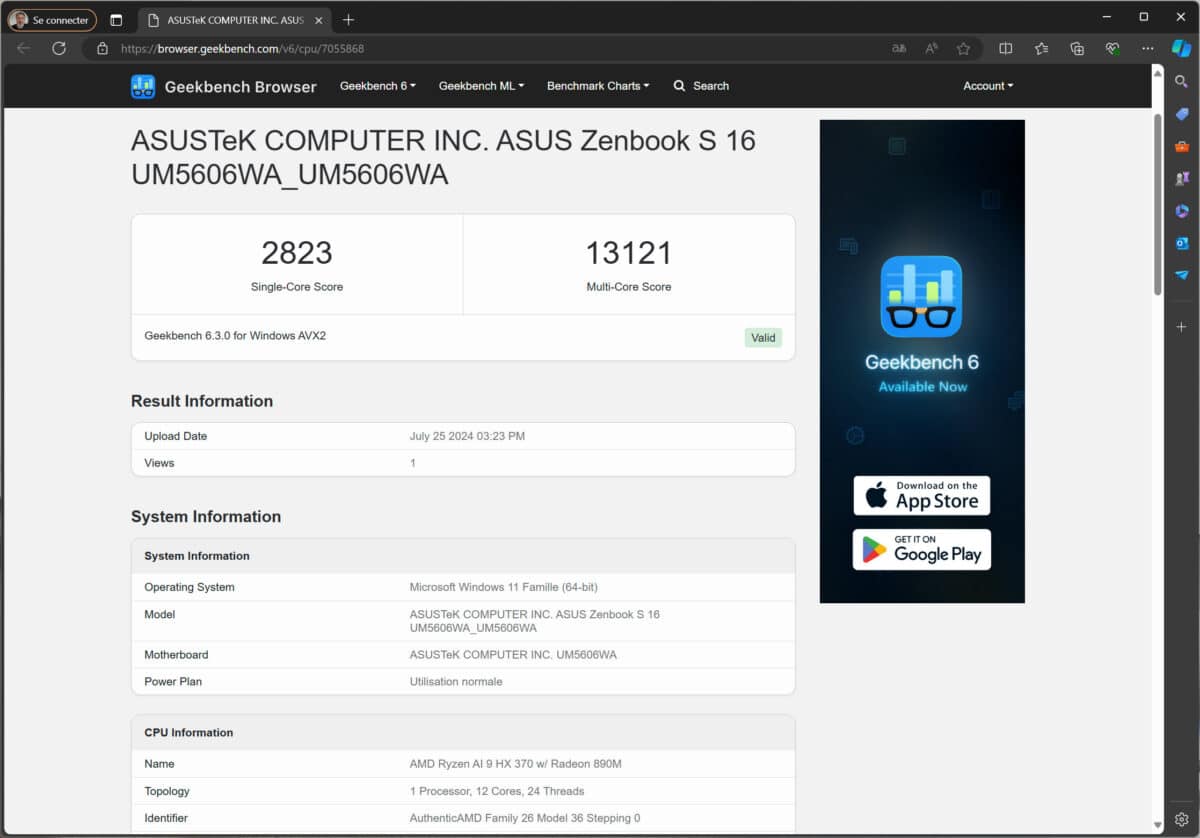Click the magnifier icon beside Search in navbar
Viewport: 1200px width, 838px height.
pyautogui.click(x=680, y=86)
